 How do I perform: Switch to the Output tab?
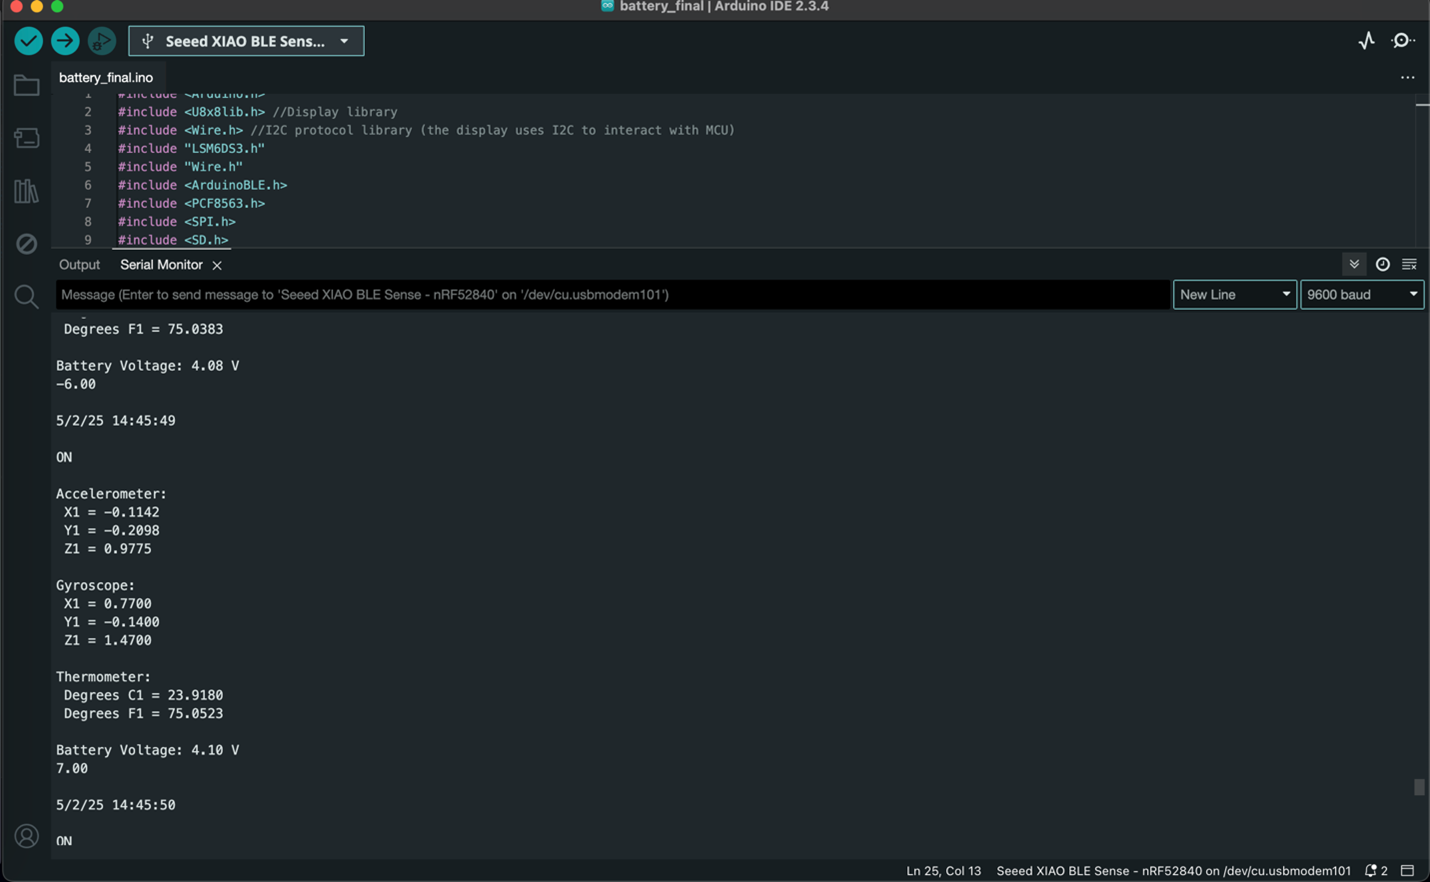click(x=79, y=265)
